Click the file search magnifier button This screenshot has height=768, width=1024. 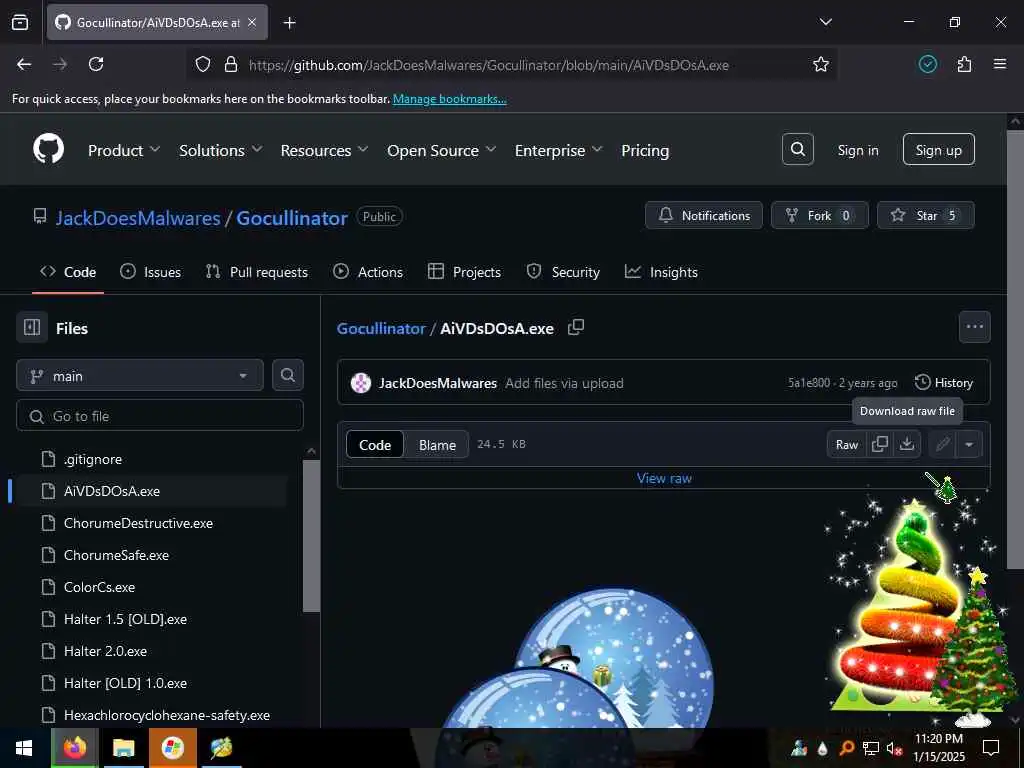[x=287, y=375]
